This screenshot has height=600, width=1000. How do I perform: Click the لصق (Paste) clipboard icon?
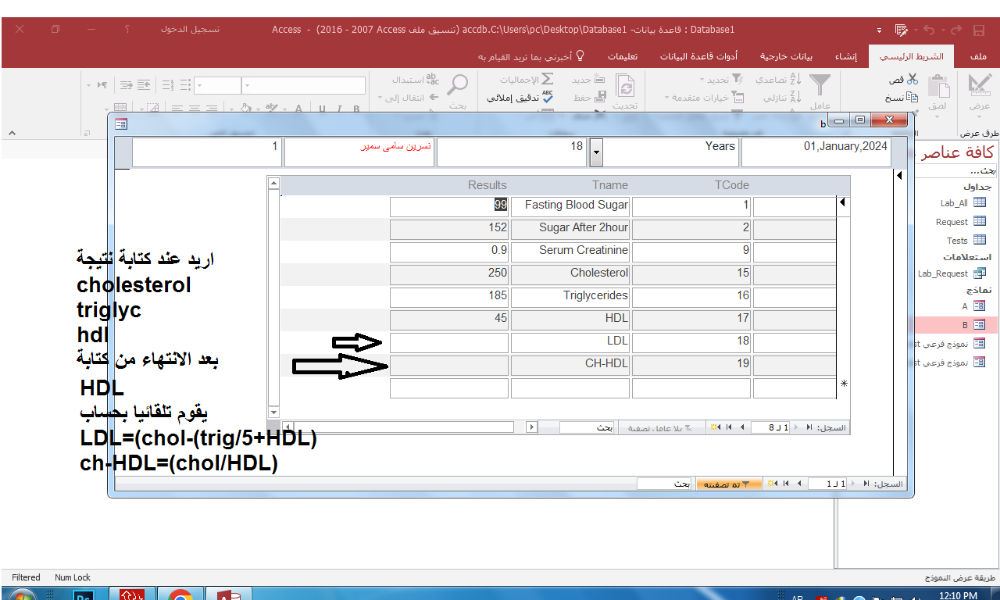tap(938, 87)
